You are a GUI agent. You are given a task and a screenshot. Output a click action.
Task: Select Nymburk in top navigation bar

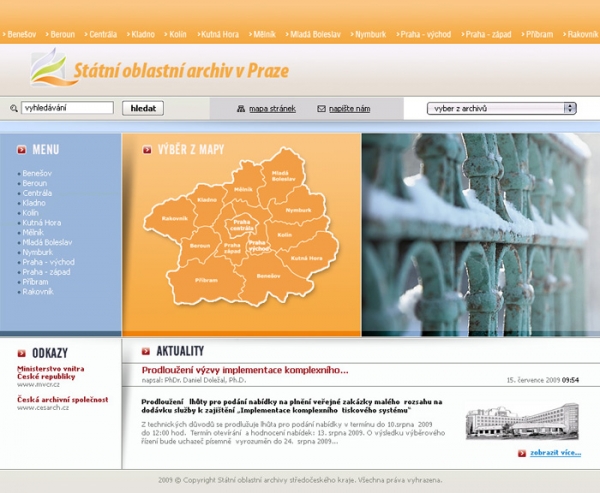click(370, 34)
